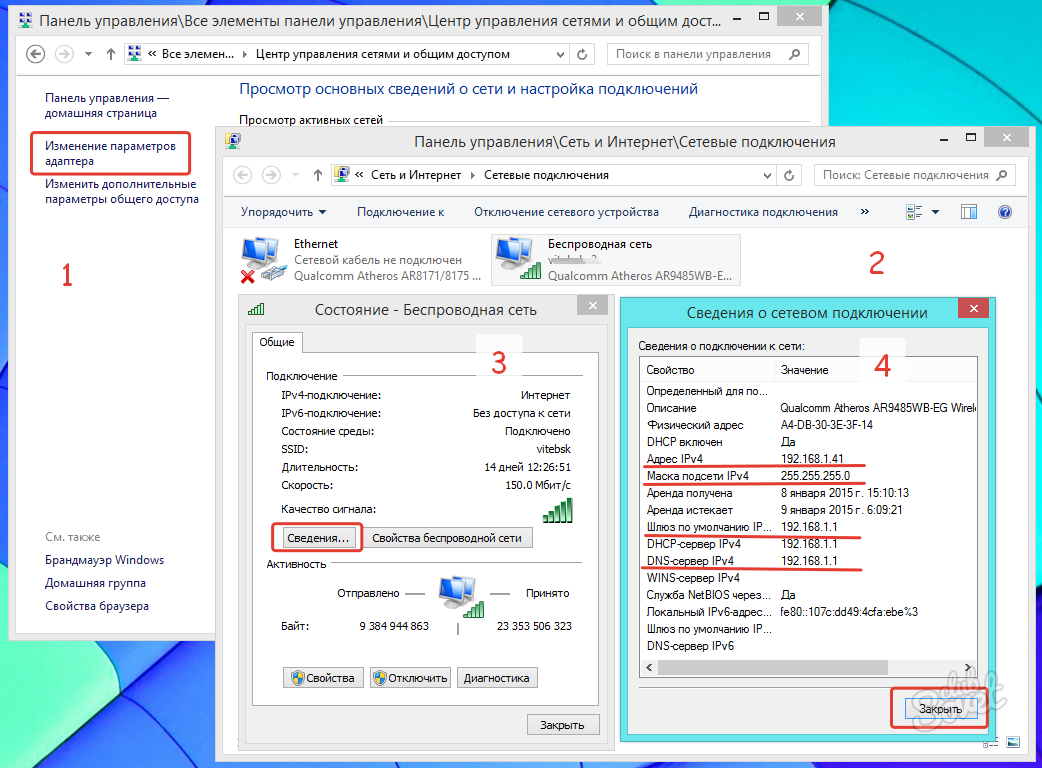Open Help icon in Network Connections
Viewport: 1042px width, 768px height.
pos(1005,212)
